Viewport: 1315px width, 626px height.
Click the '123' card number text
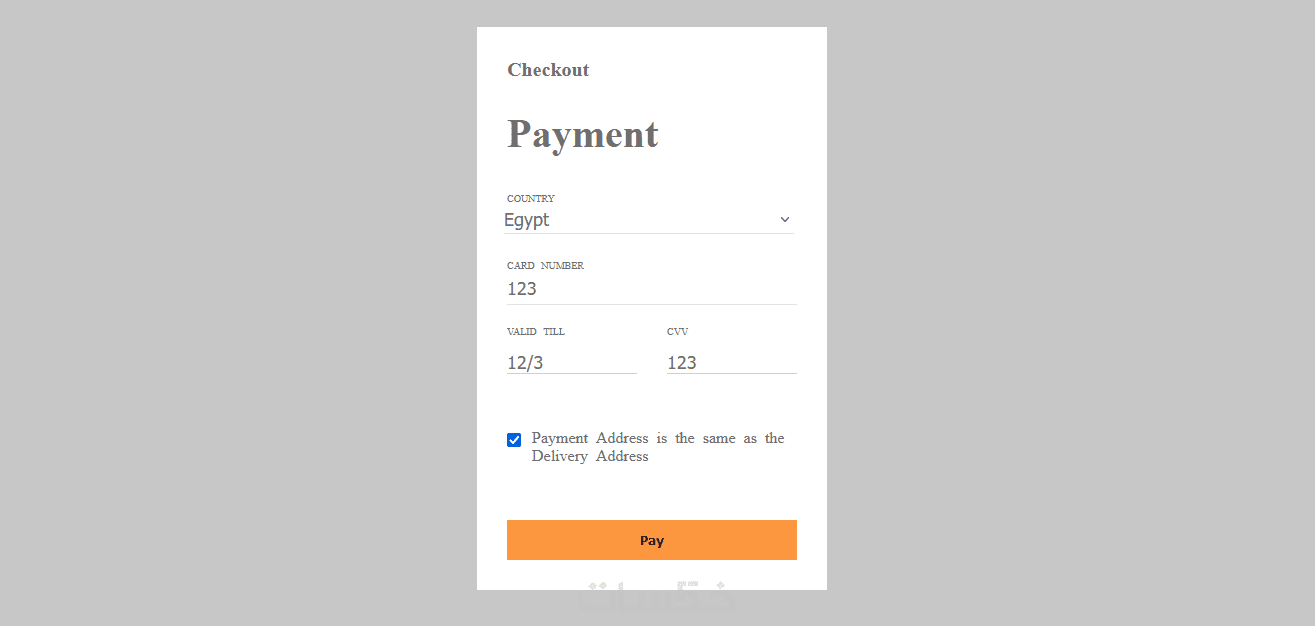[522, 289]
